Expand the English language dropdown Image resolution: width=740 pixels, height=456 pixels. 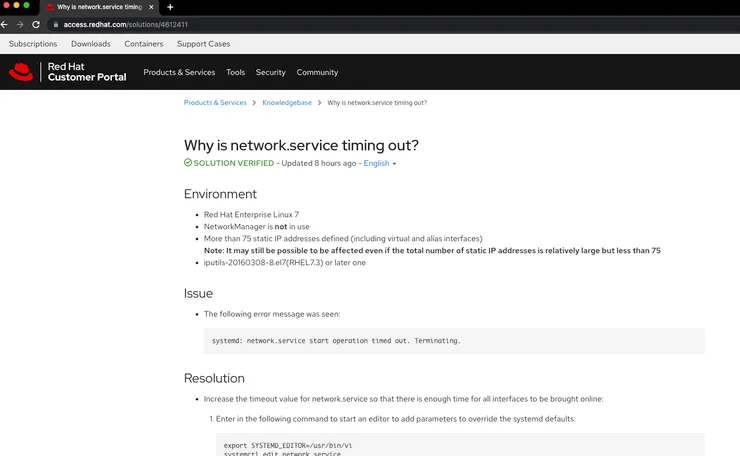(380, 163)
